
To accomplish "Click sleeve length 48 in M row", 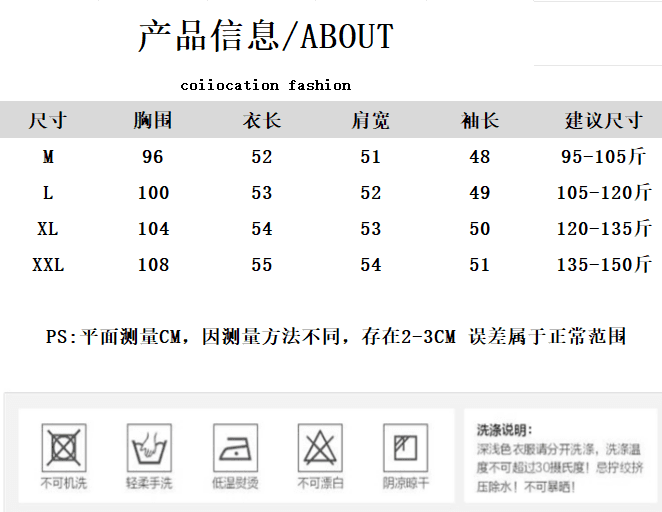I will pyautogui.click(x=480, y=157).
